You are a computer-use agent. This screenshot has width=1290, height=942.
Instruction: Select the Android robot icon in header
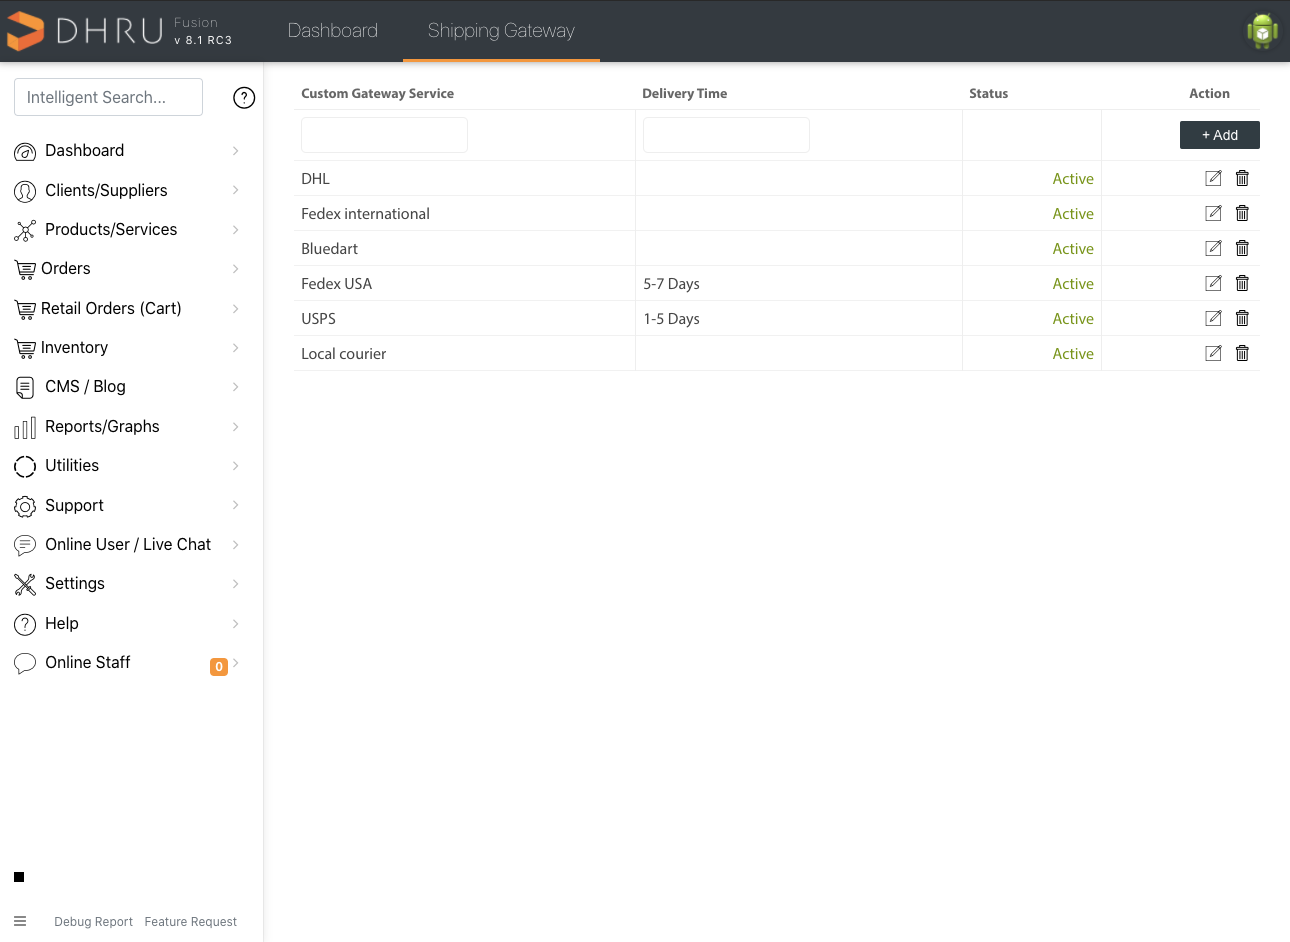click(x=1261, y=31)
